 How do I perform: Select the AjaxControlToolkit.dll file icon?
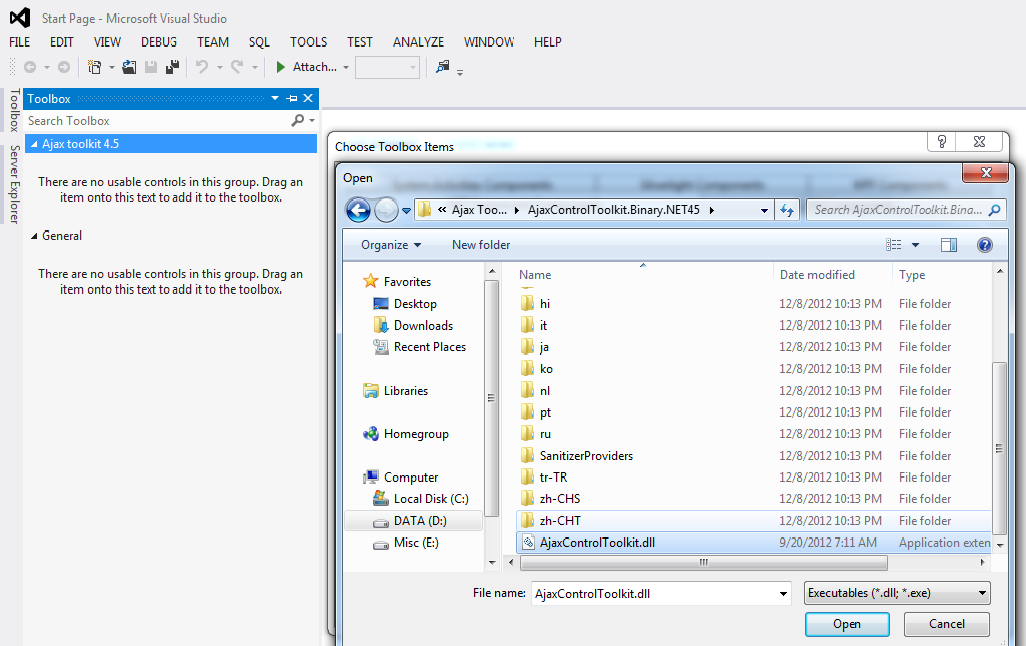pyautogui.click(x=529, y=543)
